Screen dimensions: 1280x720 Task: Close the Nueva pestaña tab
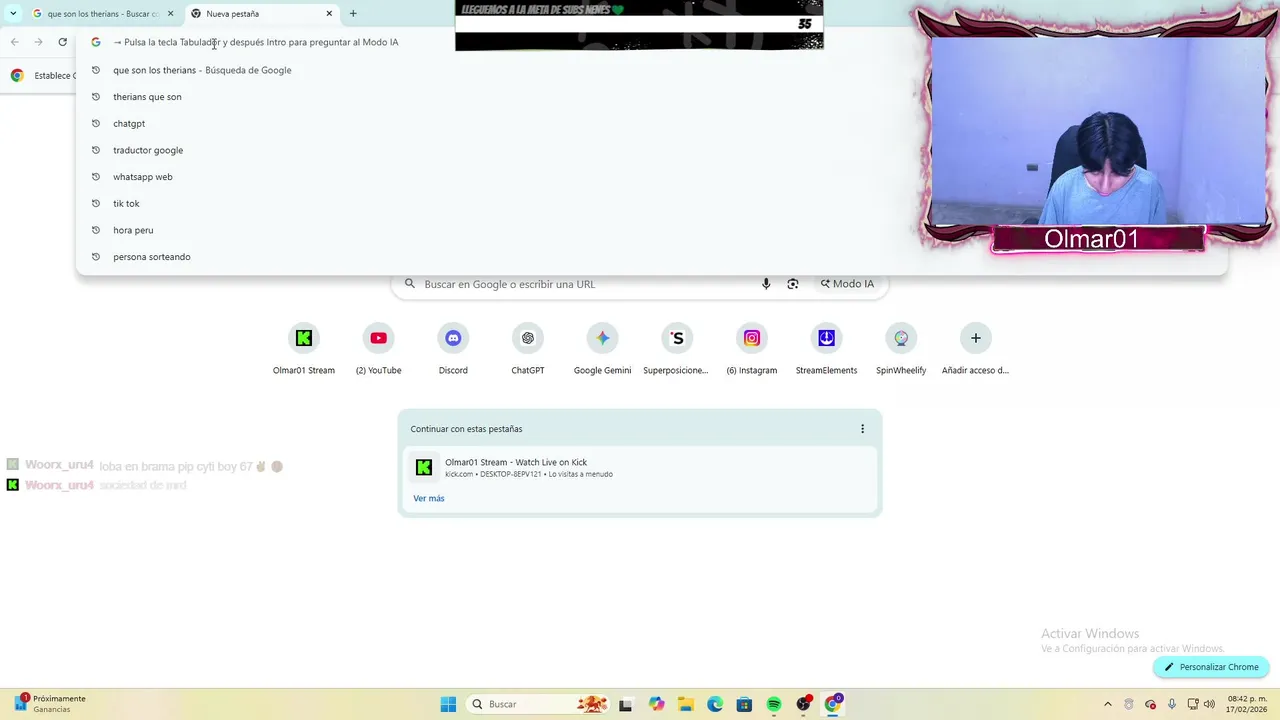329,14
